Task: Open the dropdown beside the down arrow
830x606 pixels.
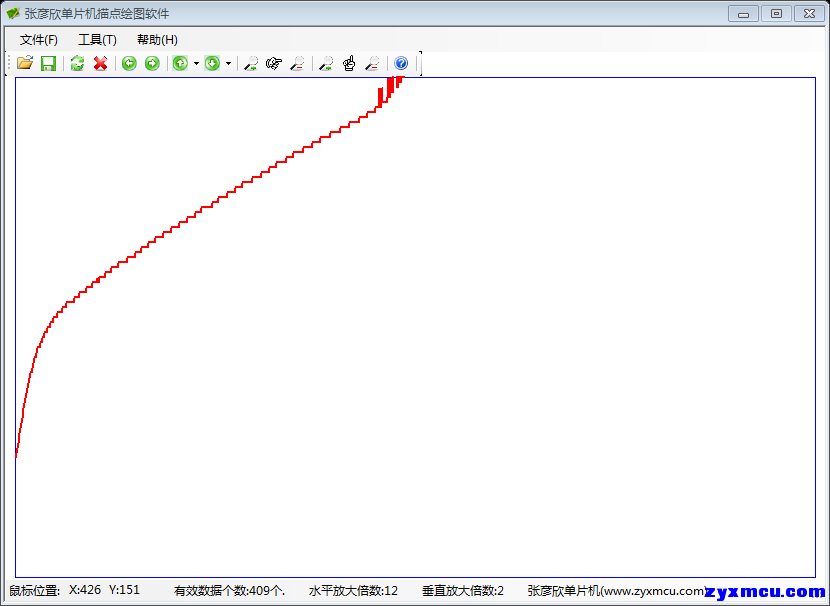Action: coord(228,64)
